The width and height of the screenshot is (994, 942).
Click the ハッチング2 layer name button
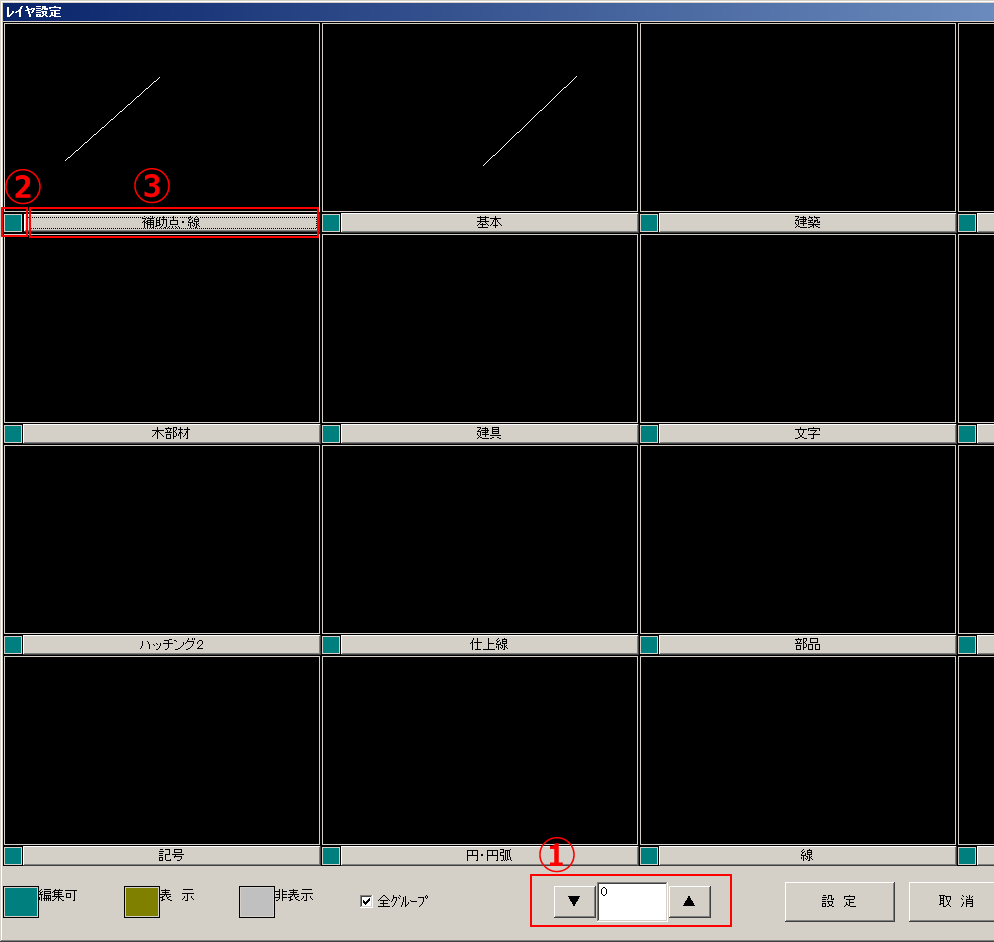click(171, 645)
